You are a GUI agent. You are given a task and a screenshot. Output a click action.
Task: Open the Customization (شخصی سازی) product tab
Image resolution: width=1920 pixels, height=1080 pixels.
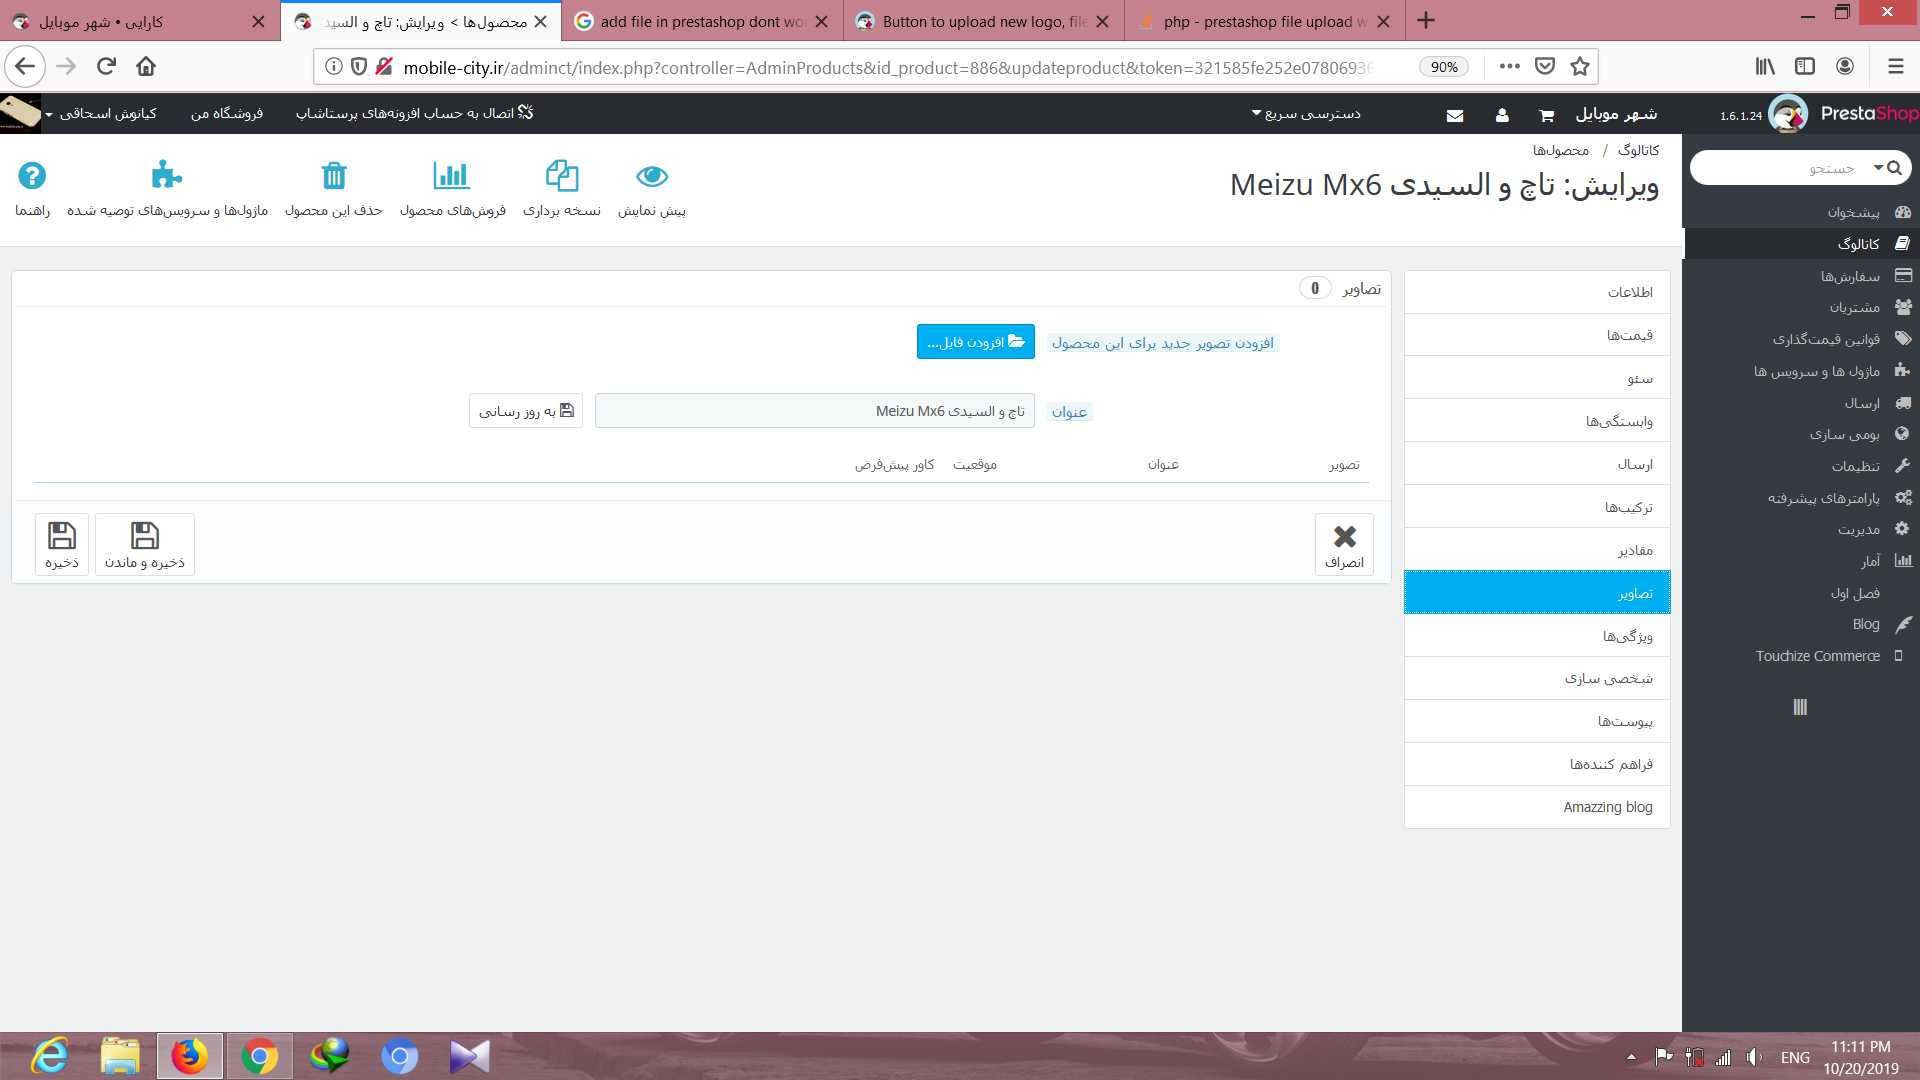pyautogui.click(x=1537, y=678)
